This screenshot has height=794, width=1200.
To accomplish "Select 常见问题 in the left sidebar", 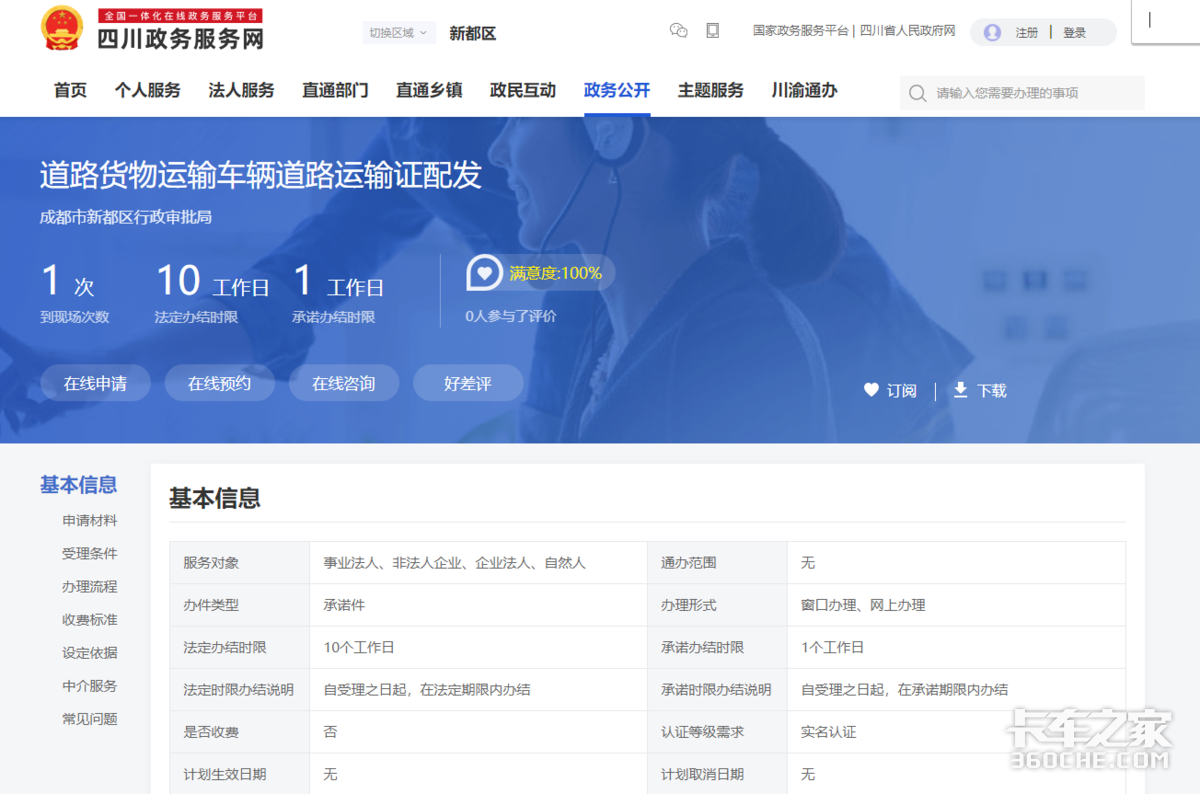I will 88,718.
